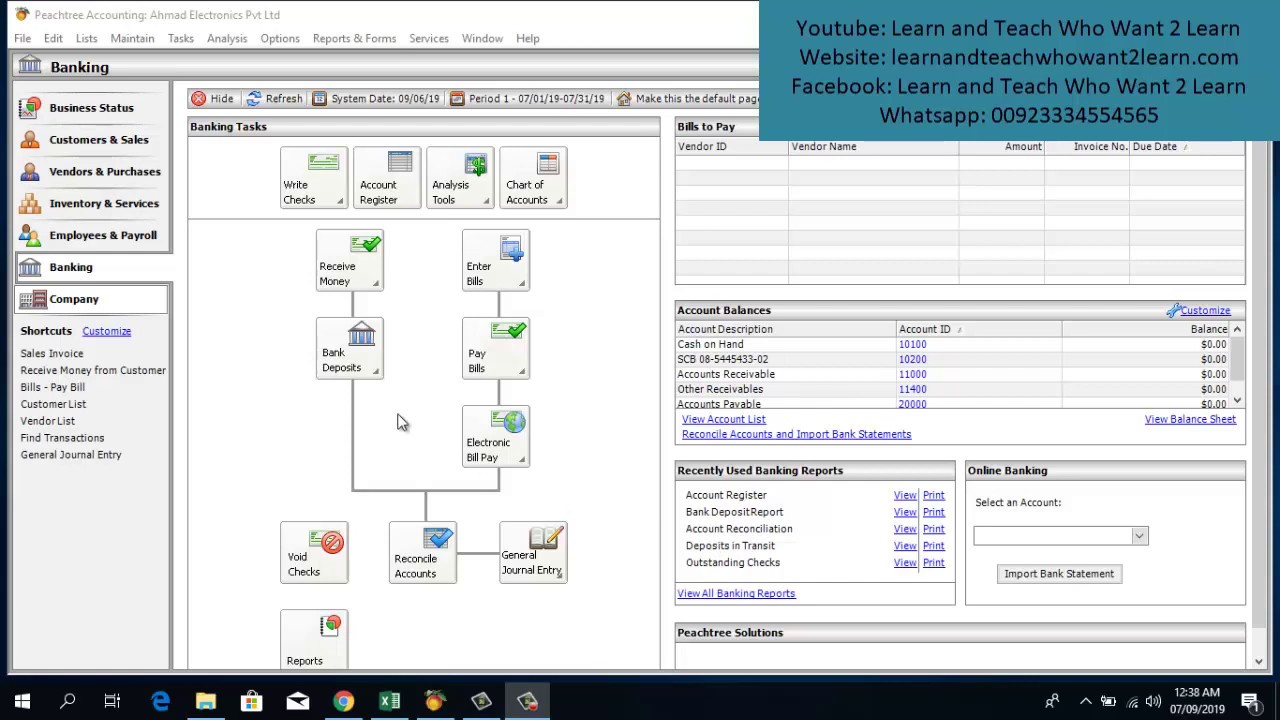Open File Explorer from the taskbar
1280x720 pixels.
pos(205,701)
